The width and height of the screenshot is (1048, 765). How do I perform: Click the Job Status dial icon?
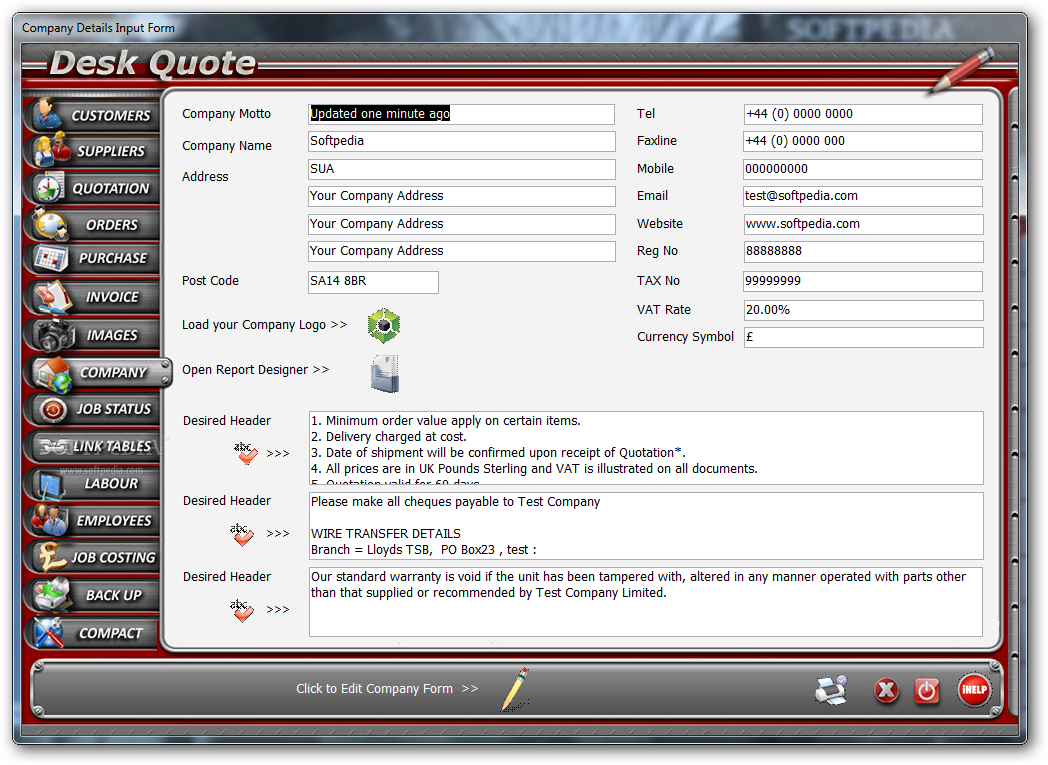click(x=53, y=410)
